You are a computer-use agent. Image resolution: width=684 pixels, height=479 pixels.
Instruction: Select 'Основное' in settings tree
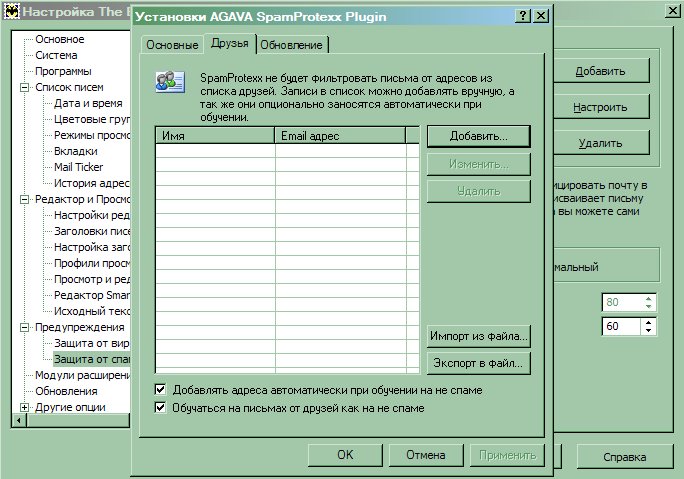(60, 39)
